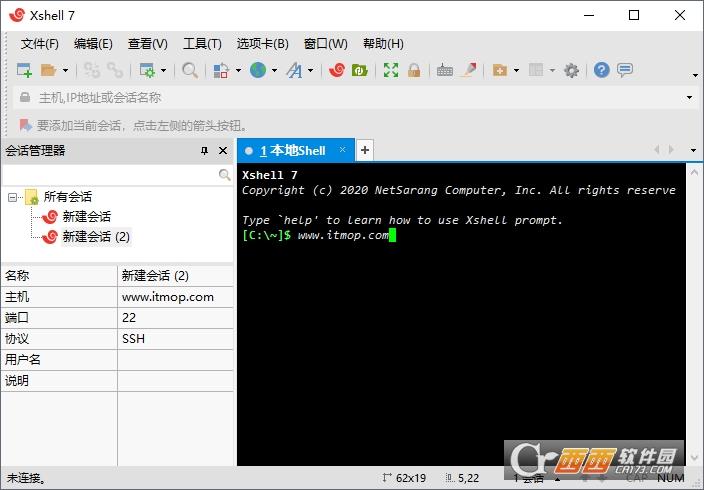
Task: Open the 工具(T) menu
Action: [201, 44]
